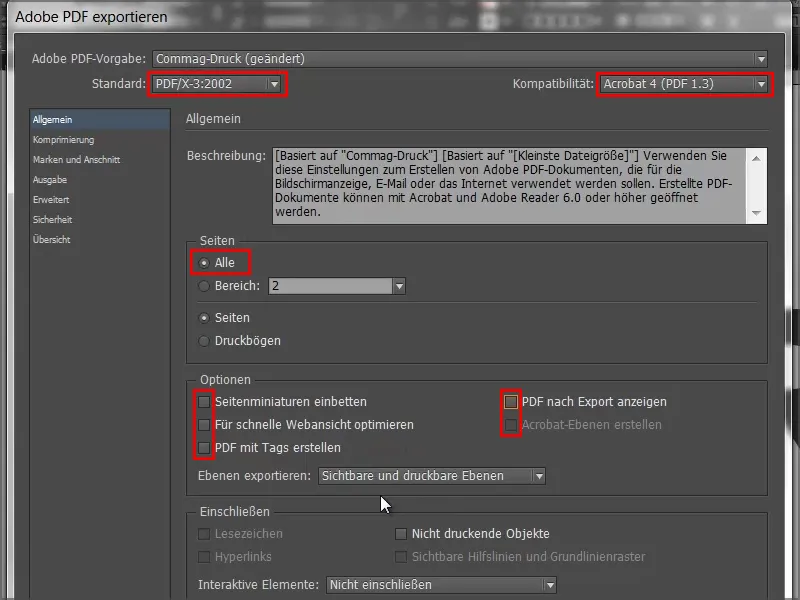Open the Erweitert category
The image size is (800, 600).
tap(51, 199)
